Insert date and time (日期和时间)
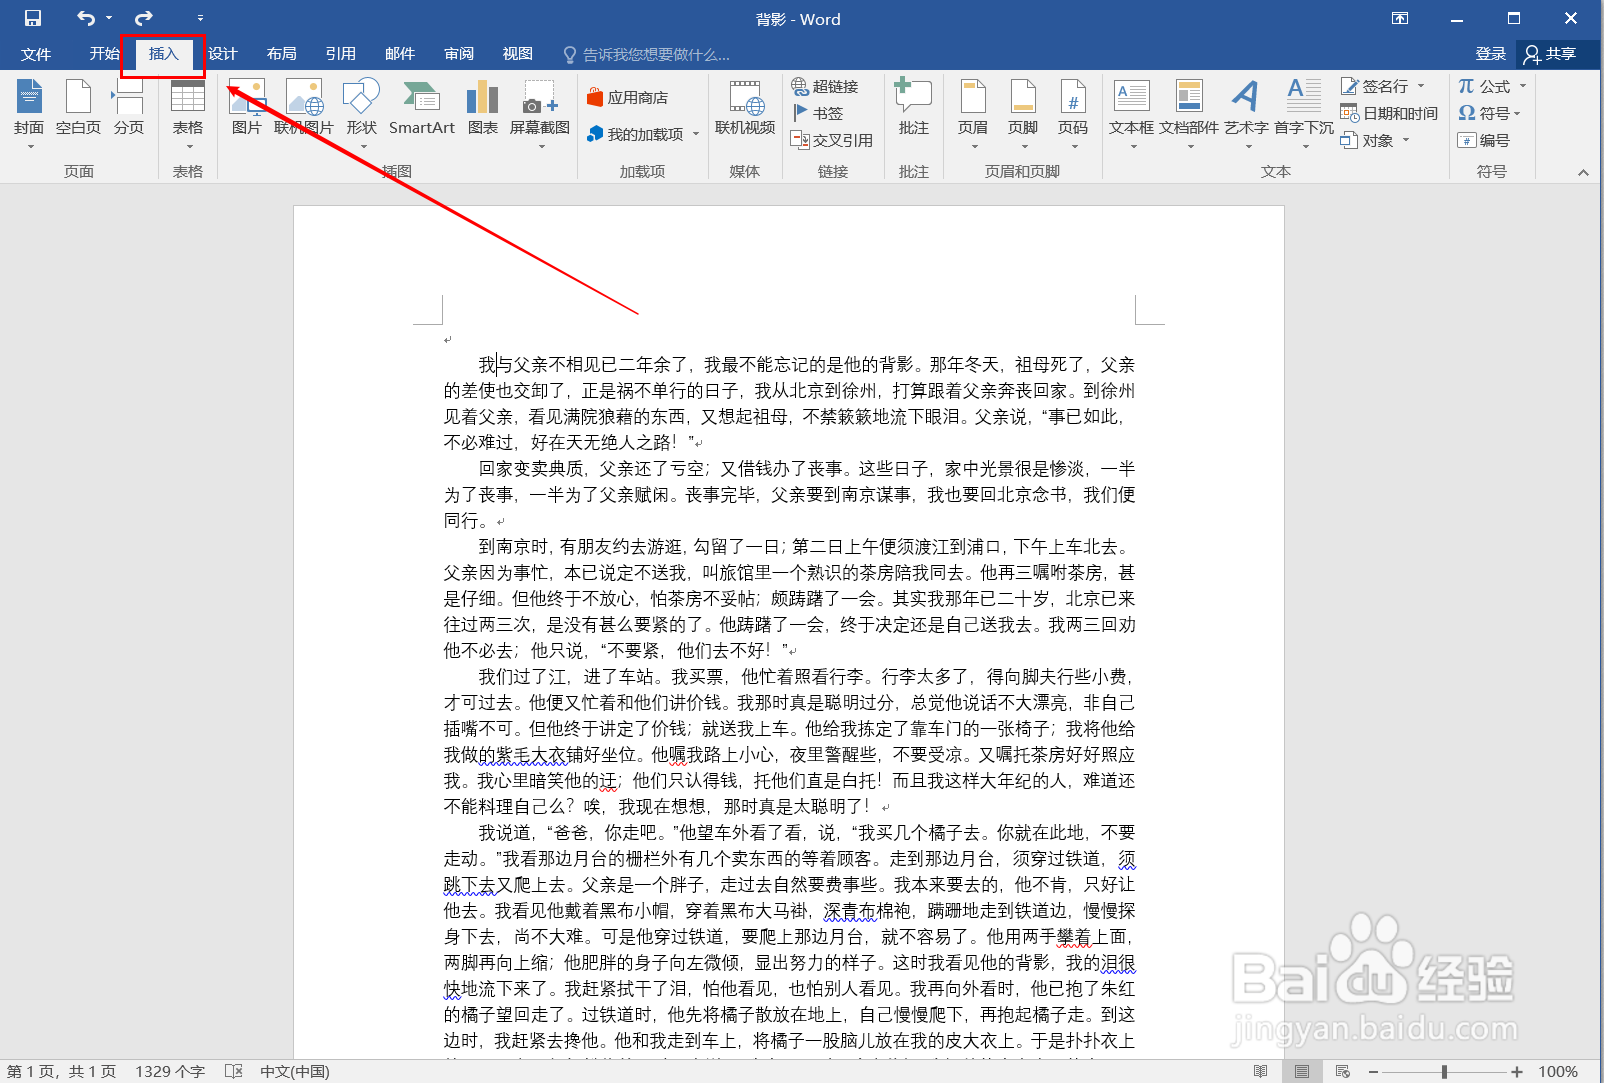 [x=1389, y=113]
